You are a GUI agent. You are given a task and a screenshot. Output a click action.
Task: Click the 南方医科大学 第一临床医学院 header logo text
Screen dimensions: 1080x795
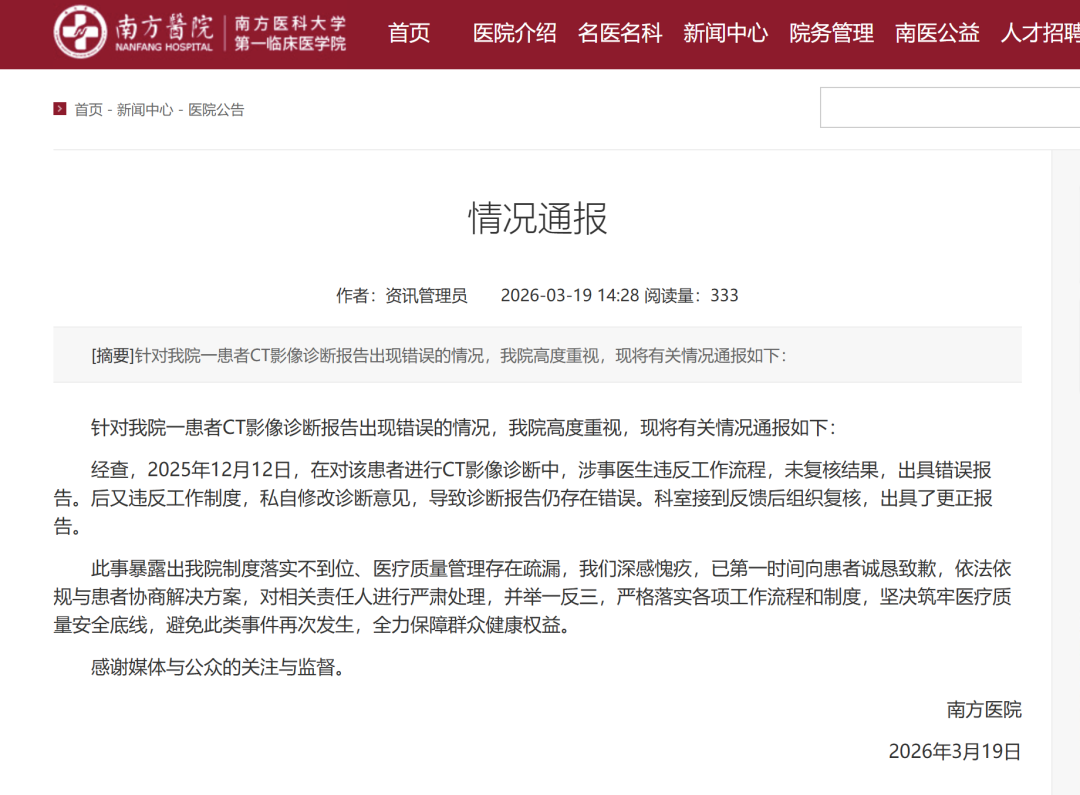[290, 34]
